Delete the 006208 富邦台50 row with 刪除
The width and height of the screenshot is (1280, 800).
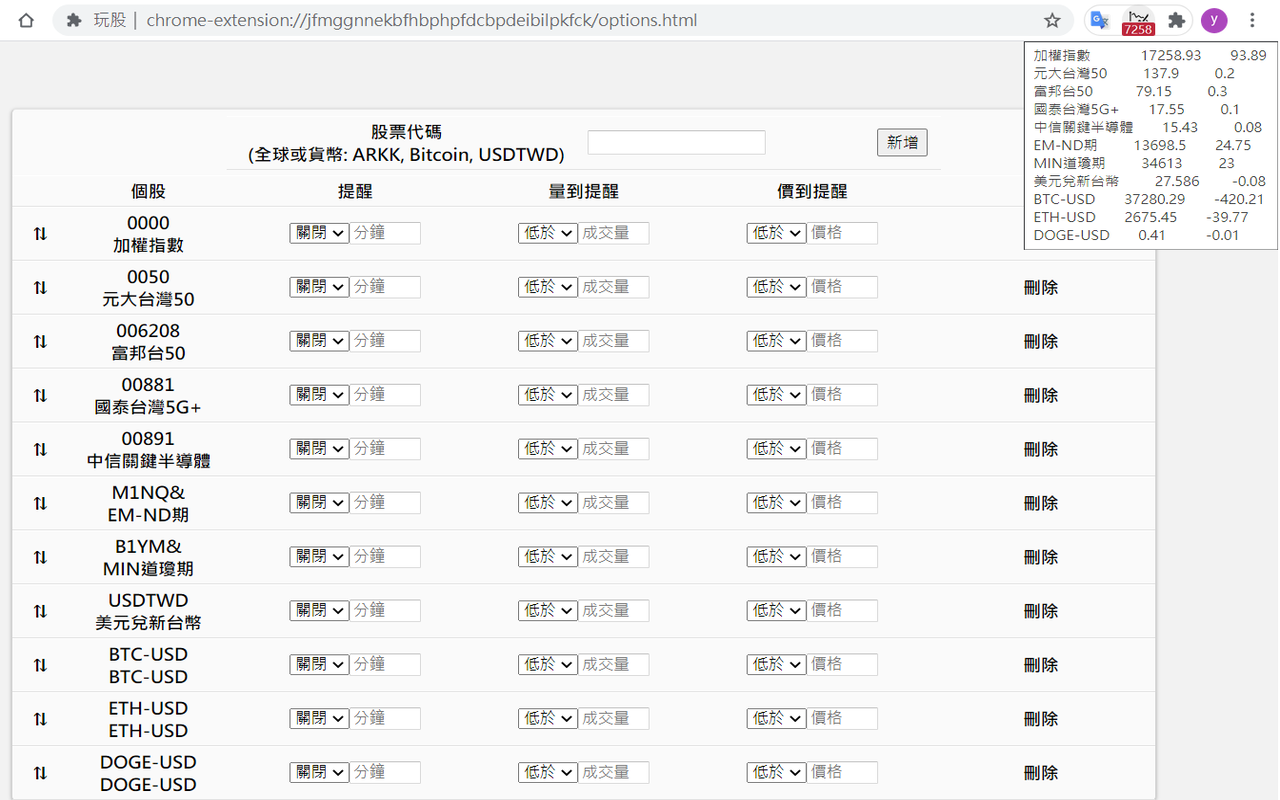coord(1041,342)
